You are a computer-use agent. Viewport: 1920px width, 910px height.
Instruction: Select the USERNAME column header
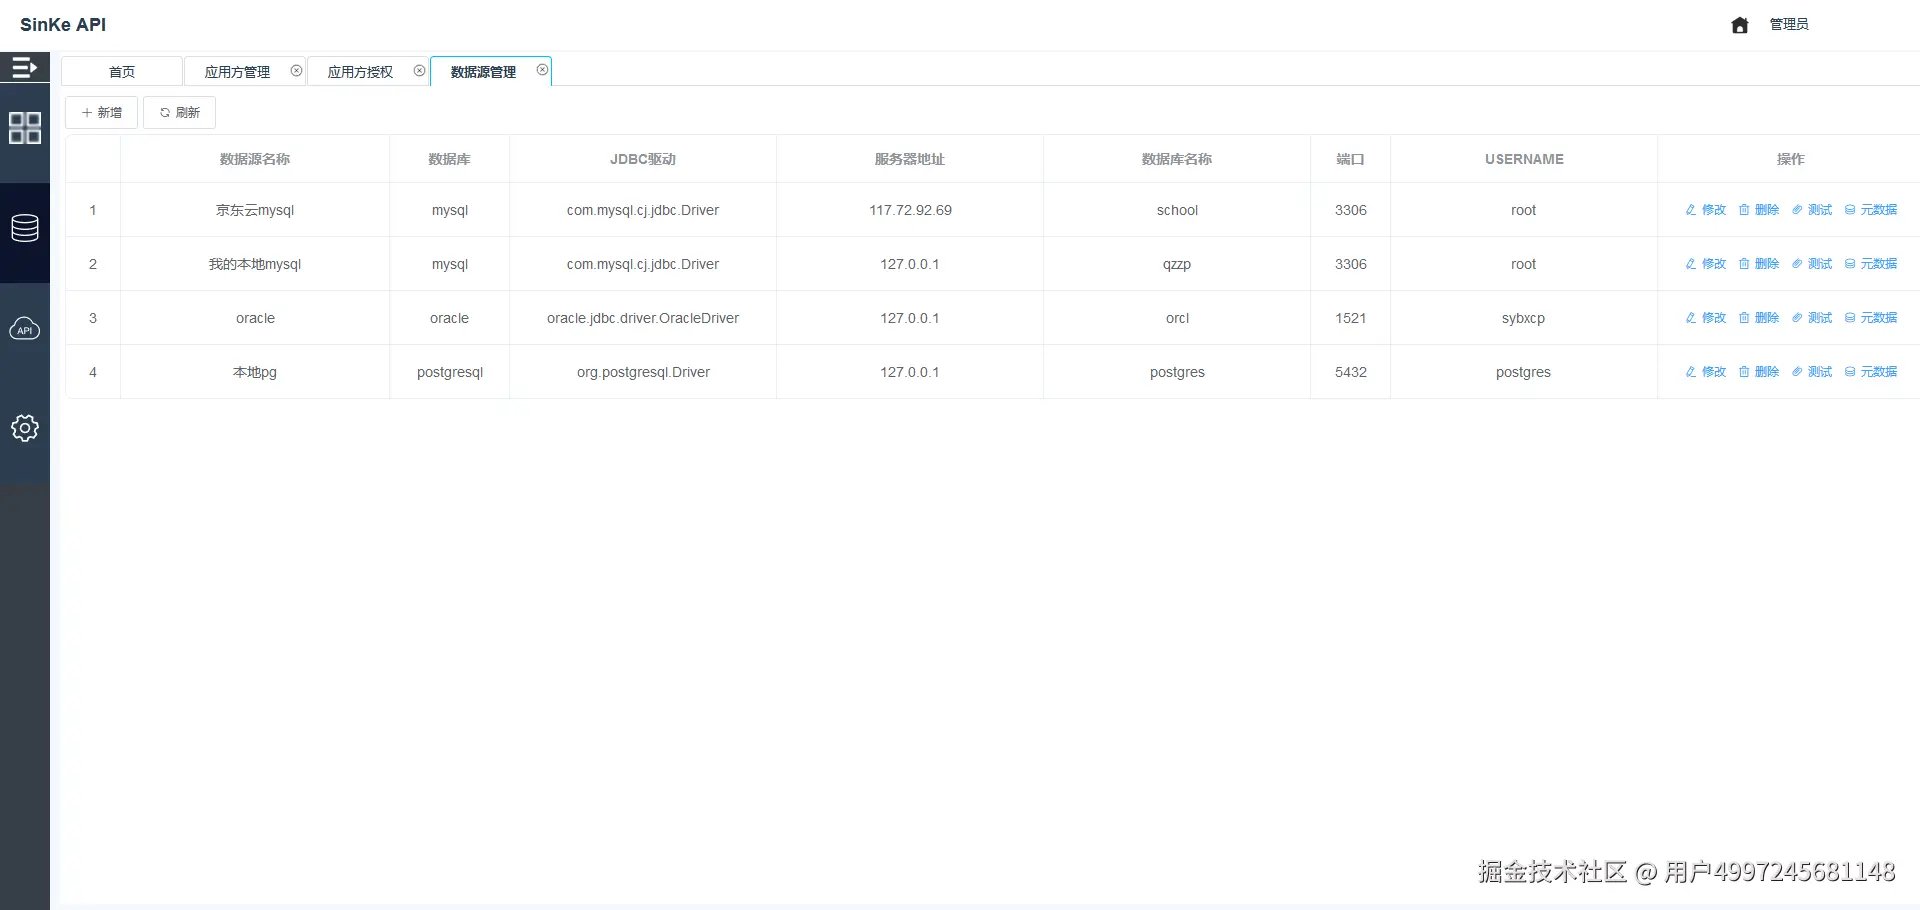pyautogui.click(x=1524, y=159)
